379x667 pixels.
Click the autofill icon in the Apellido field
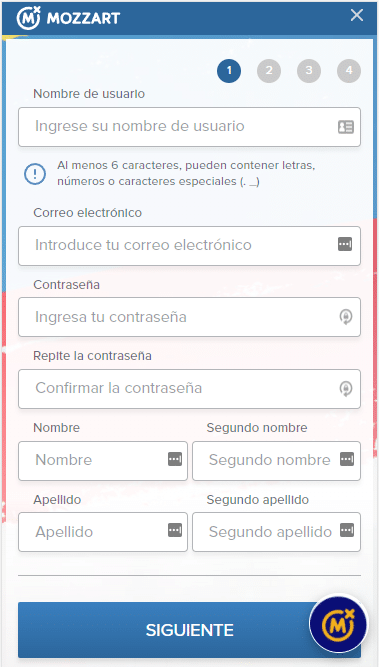click(175, 530)
